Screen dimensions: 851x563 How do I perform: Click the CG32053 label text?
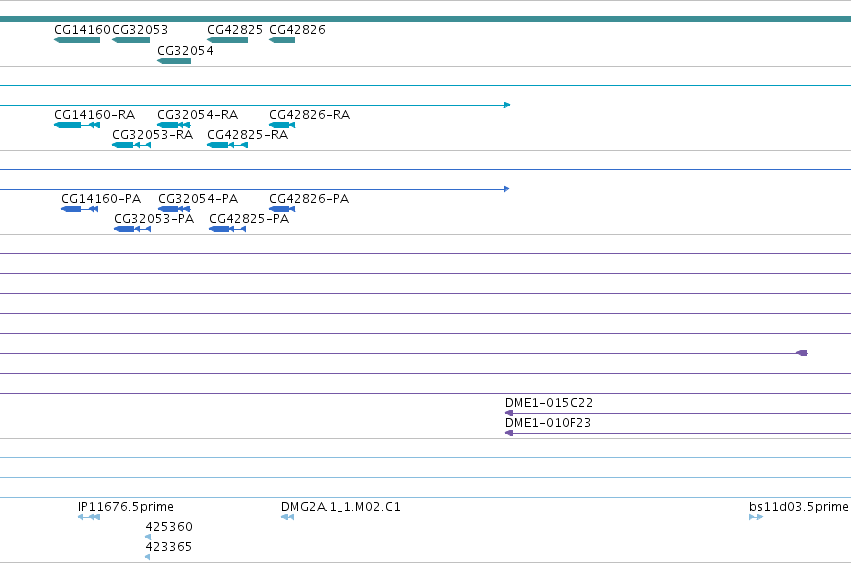point(140,30)
